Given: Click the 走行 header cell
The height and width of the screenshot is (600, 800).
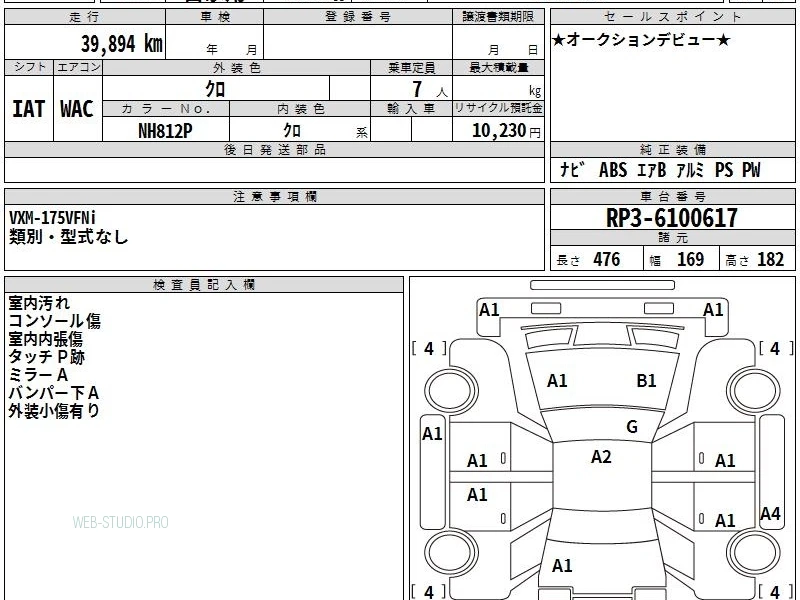Looking at the screenshot, I should coord(85,17).
